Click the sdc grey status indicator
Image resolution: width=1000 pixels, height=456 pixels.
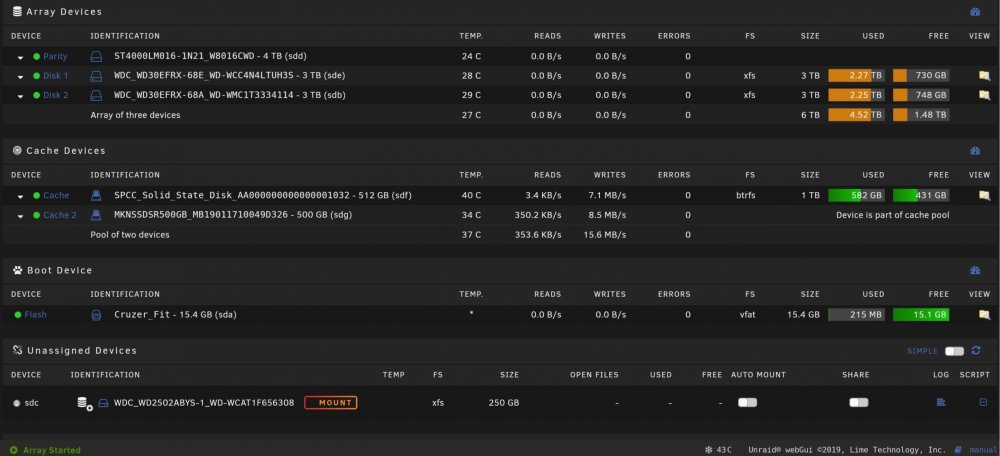tap(17, 403)
